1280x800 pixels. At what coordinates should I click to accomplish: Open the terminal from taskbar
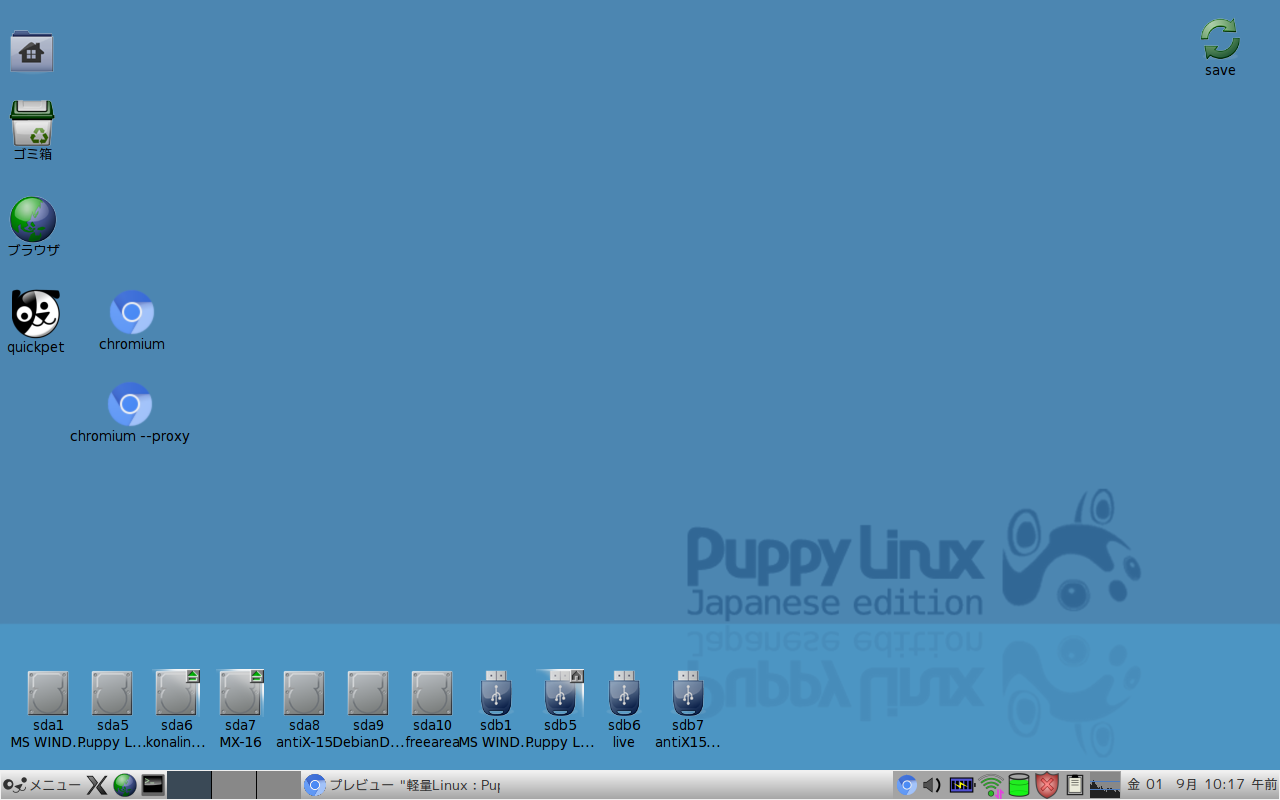pos(153,785)
